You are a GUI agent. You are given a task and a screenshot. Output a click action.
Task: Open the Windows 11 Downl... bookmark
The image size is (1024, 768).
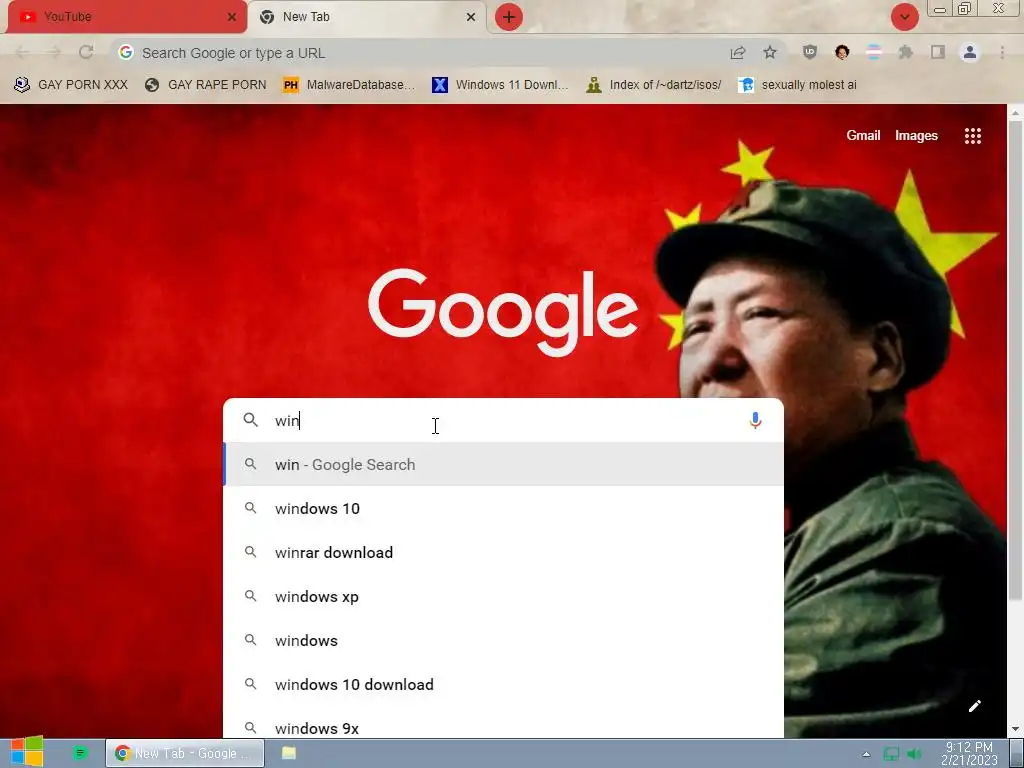(x=501, y=85)
